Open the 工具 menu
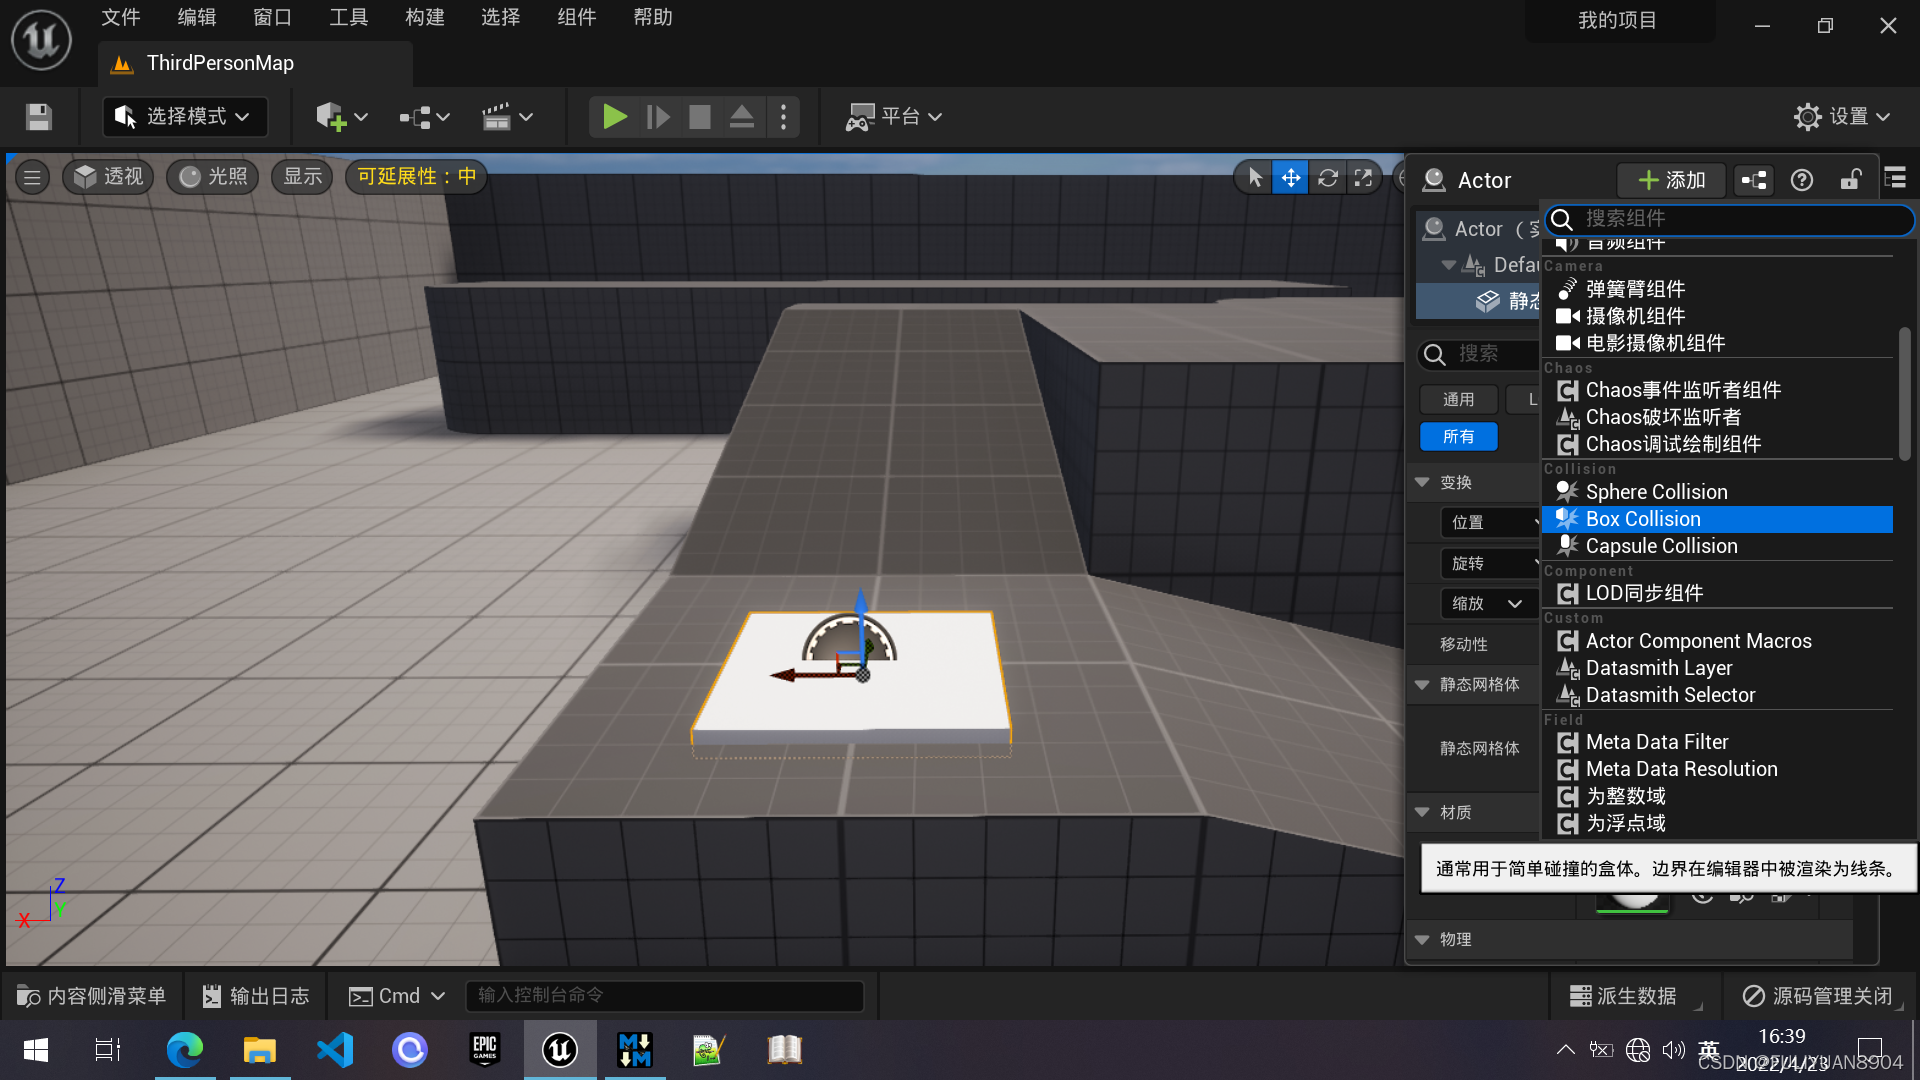The image size is (1920, 1080). pyautogui.click(x=348, y=18)
